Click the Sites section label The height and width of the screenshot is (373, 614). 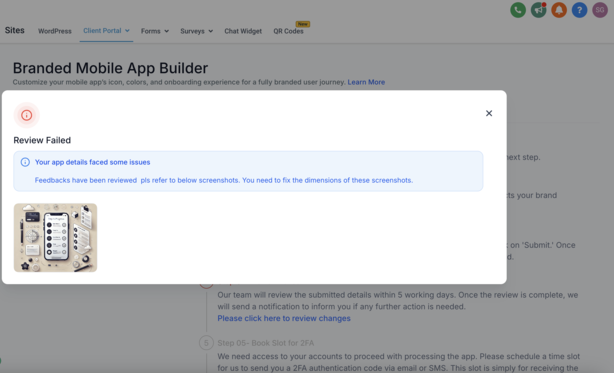tap(14, 30)
